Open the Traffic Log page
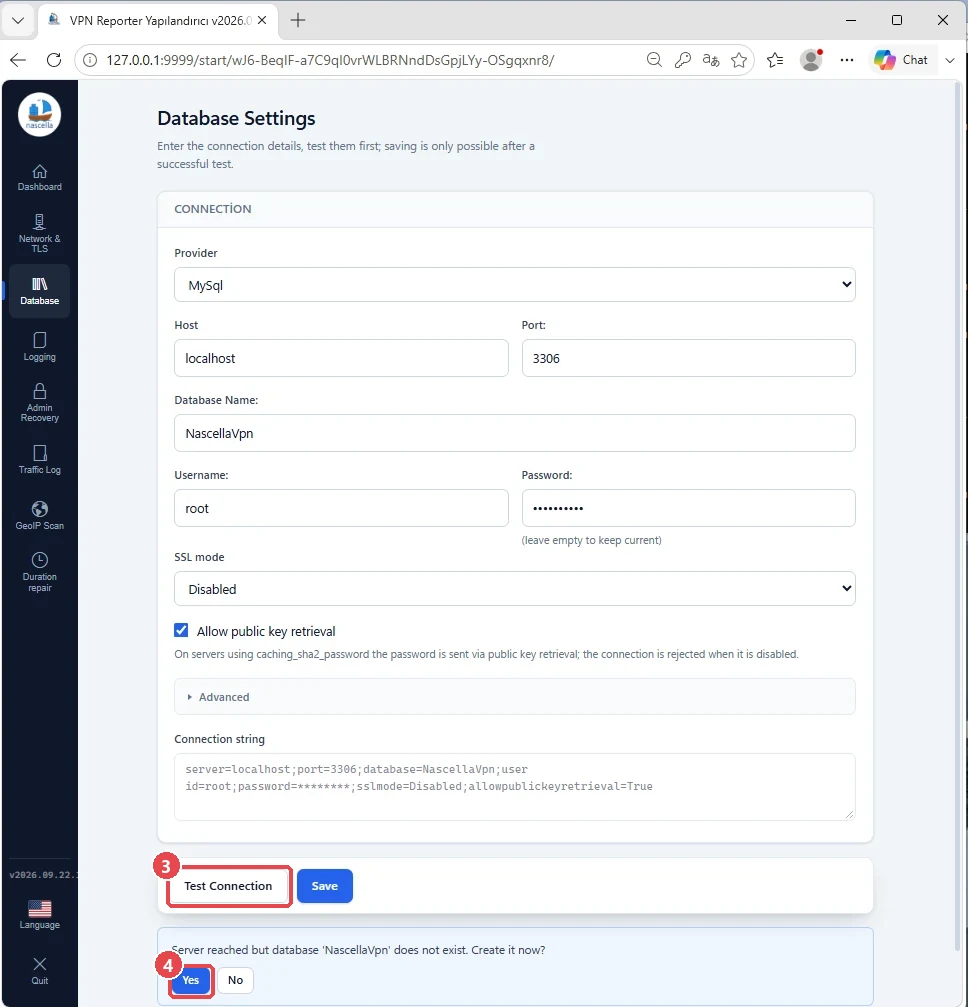 (x=39, y=460)
